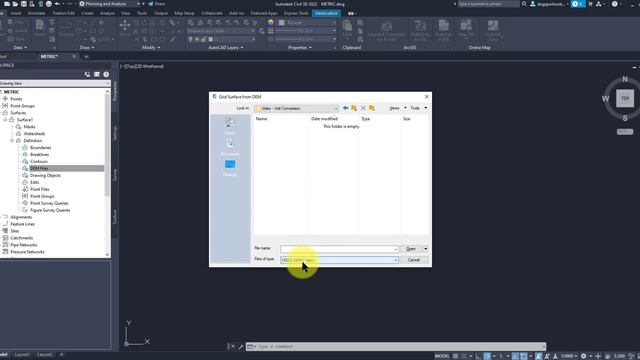Open the Analyze ribbon tab
The width and height of the screenshot is (640, 360).
click(x=107, y=13)
